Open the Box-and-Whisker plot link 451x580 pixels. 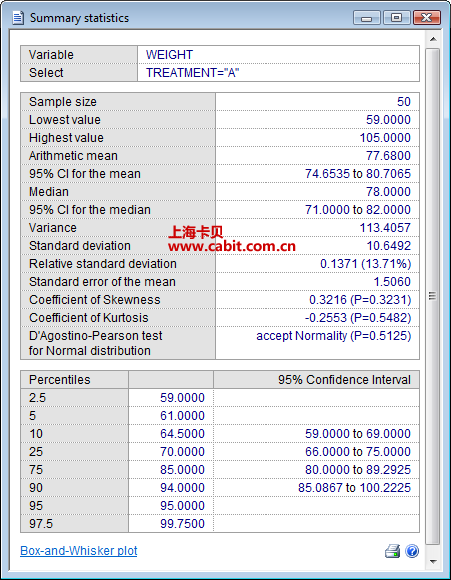(x=78, y=551)
